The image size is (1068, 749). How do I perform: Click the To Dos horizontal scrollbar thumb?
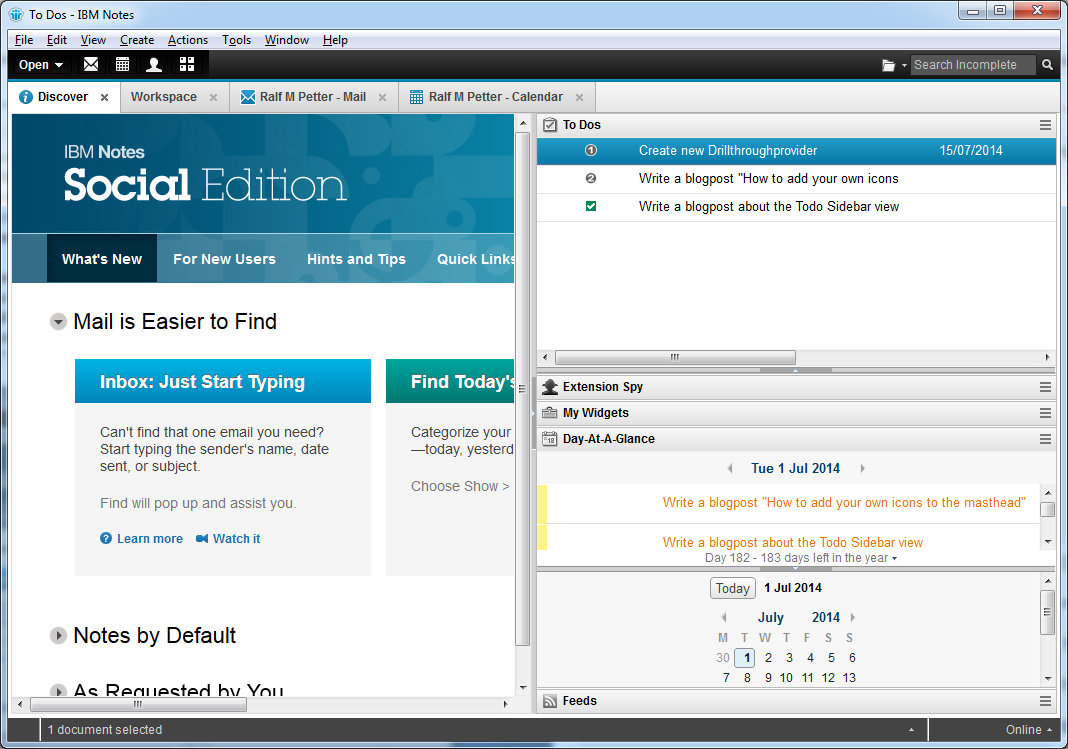pos(675,357)
